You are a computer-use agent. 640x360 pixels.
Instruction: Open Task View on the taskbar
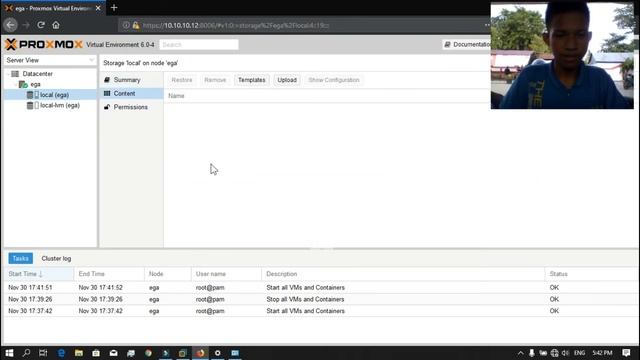[x=43, y=353]
